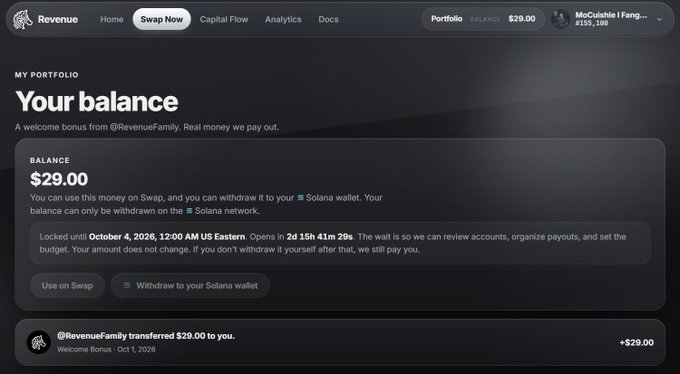Click the 'October 4, 2026, 12:00 AM US Eastern' date
The height and width of the screenshot is (374, 680).
pyautogui.click(x=167, y=237)
